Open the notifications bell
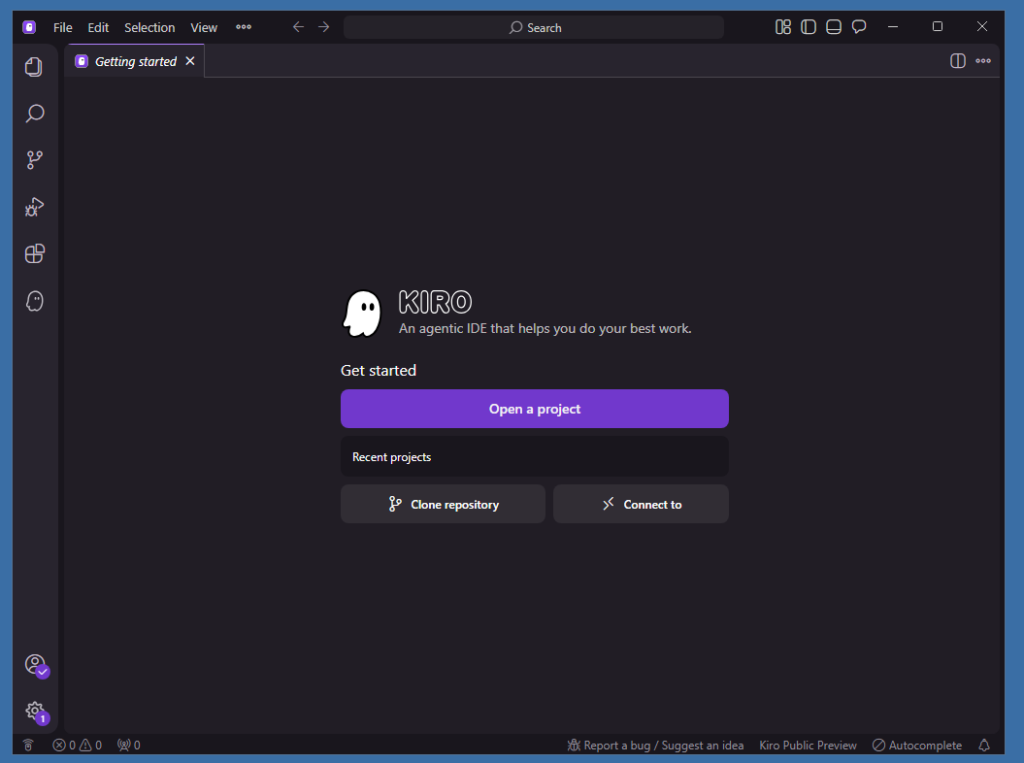The height and width of the screenshot is (763, 1024). (x=984, y=745)
